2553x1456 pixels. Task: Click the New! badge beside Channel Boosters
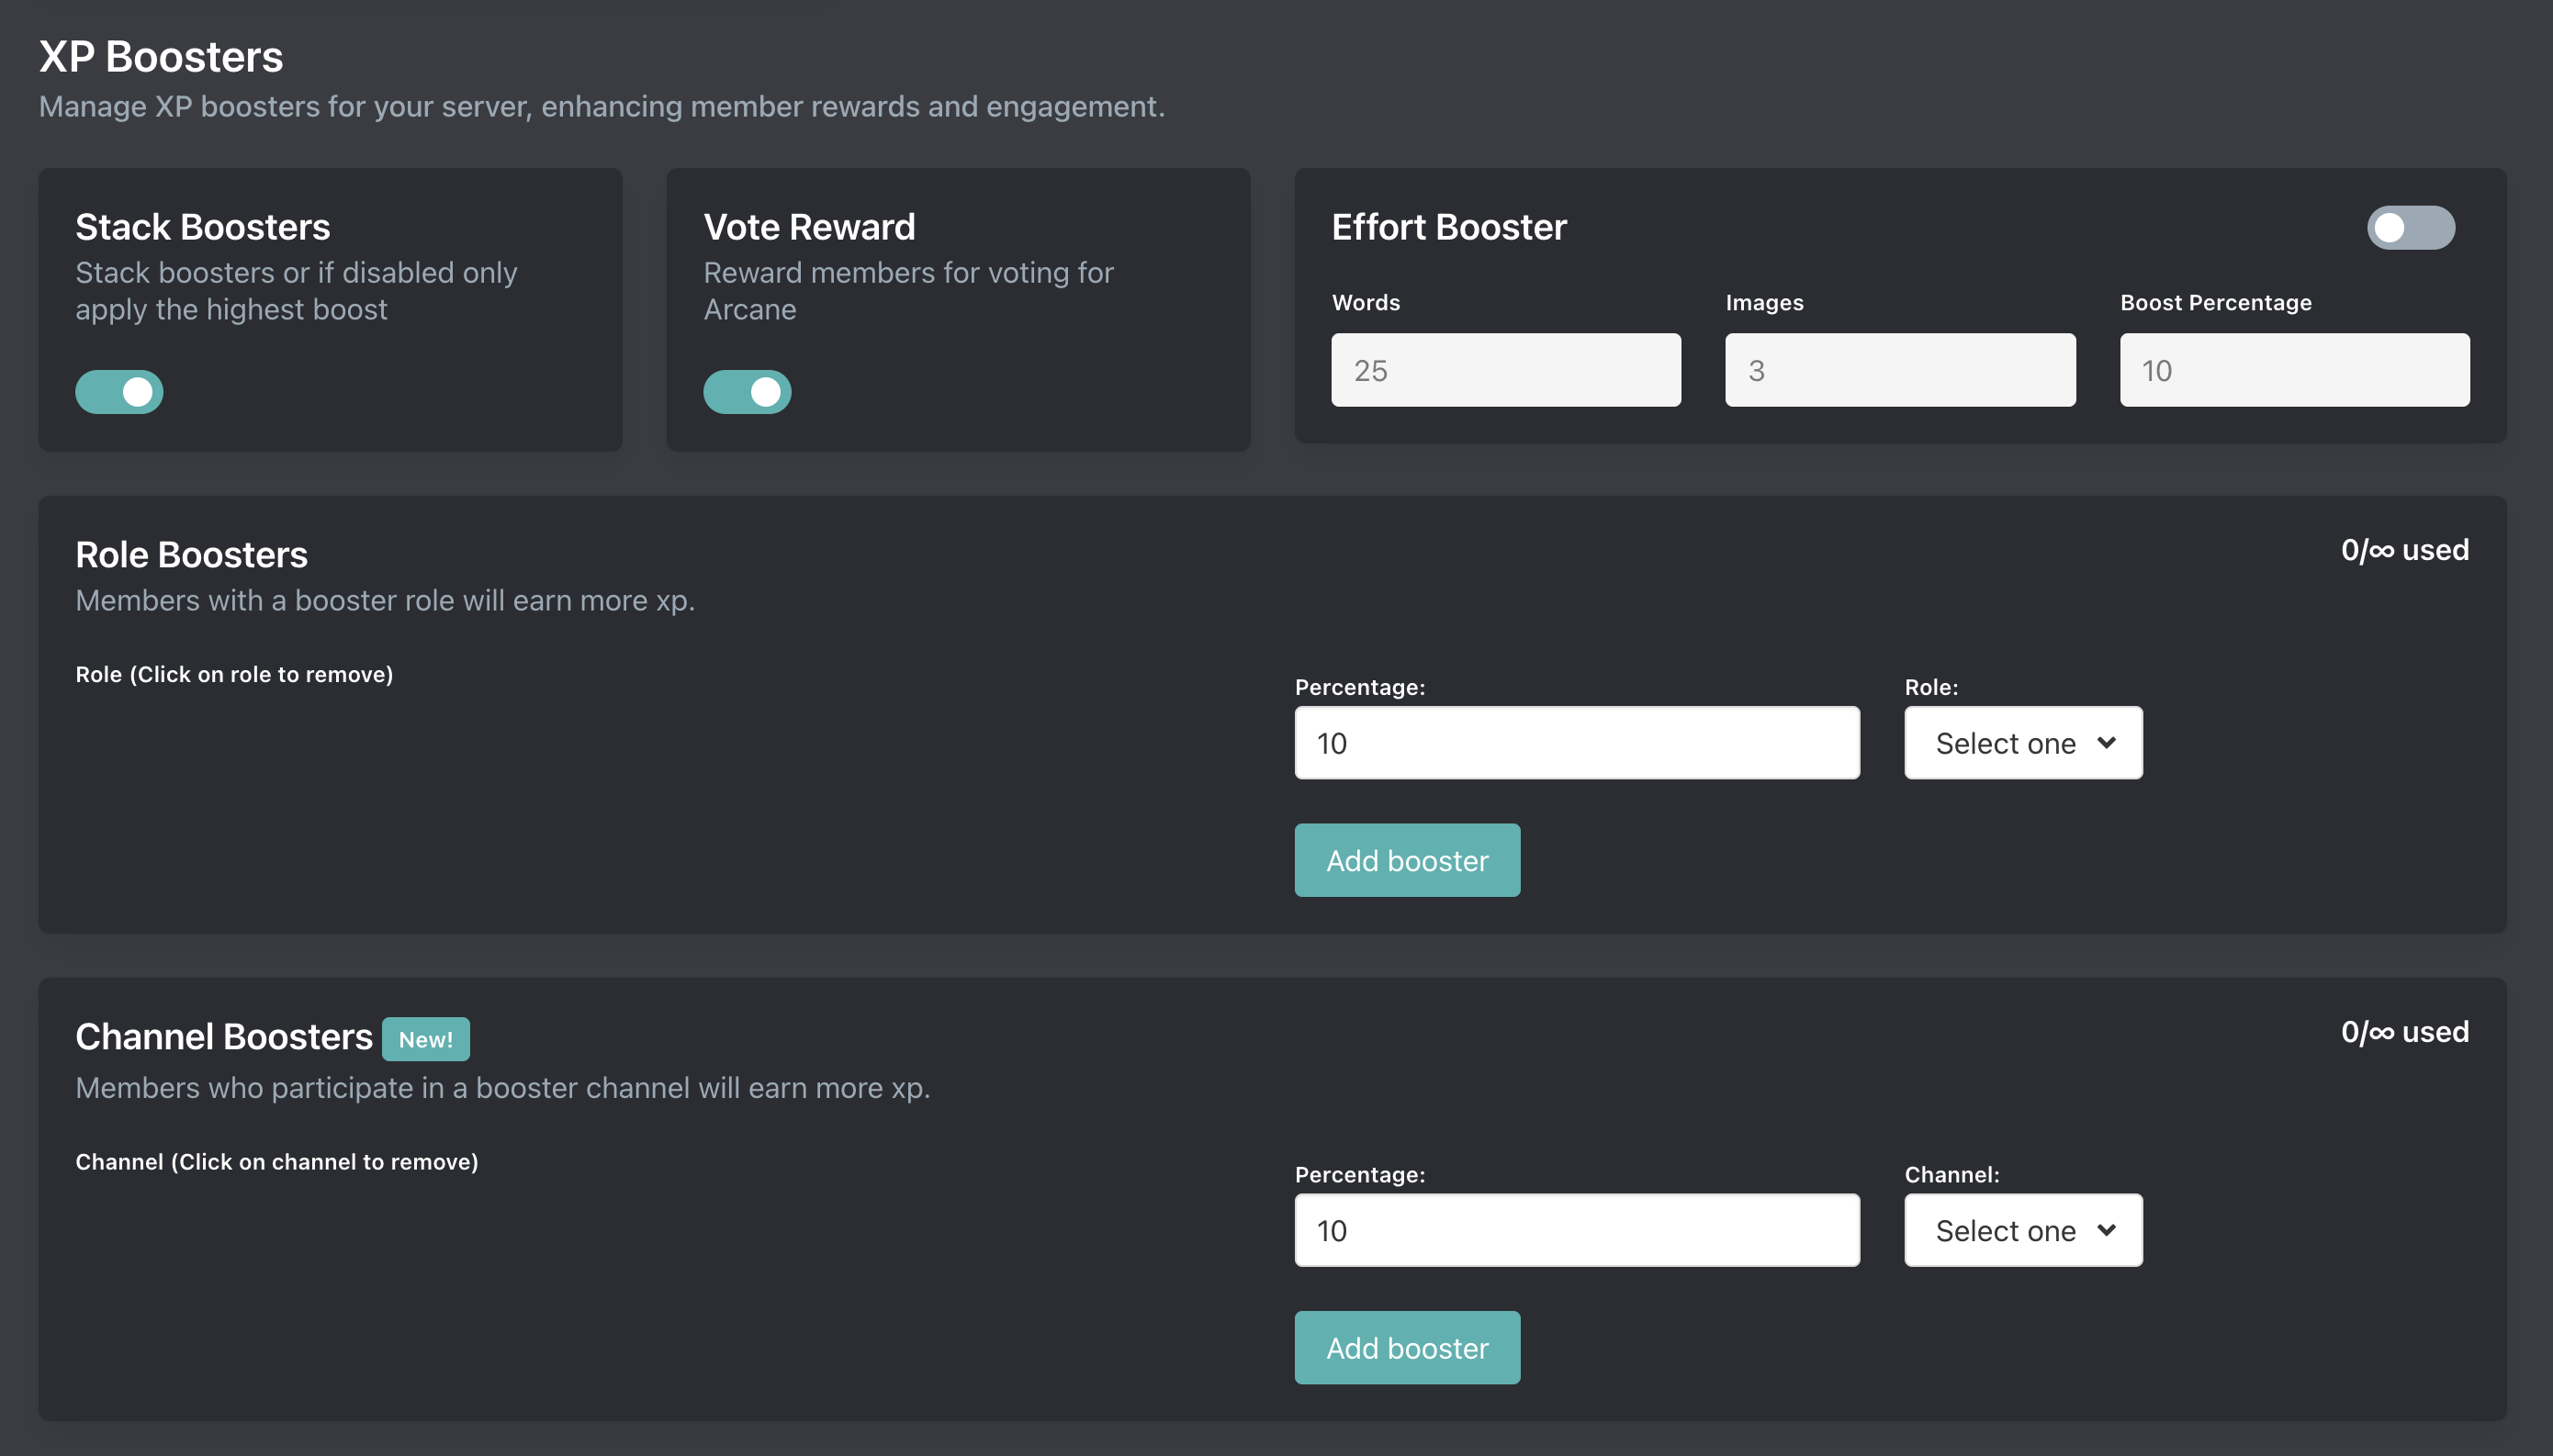pos(426,1039)
